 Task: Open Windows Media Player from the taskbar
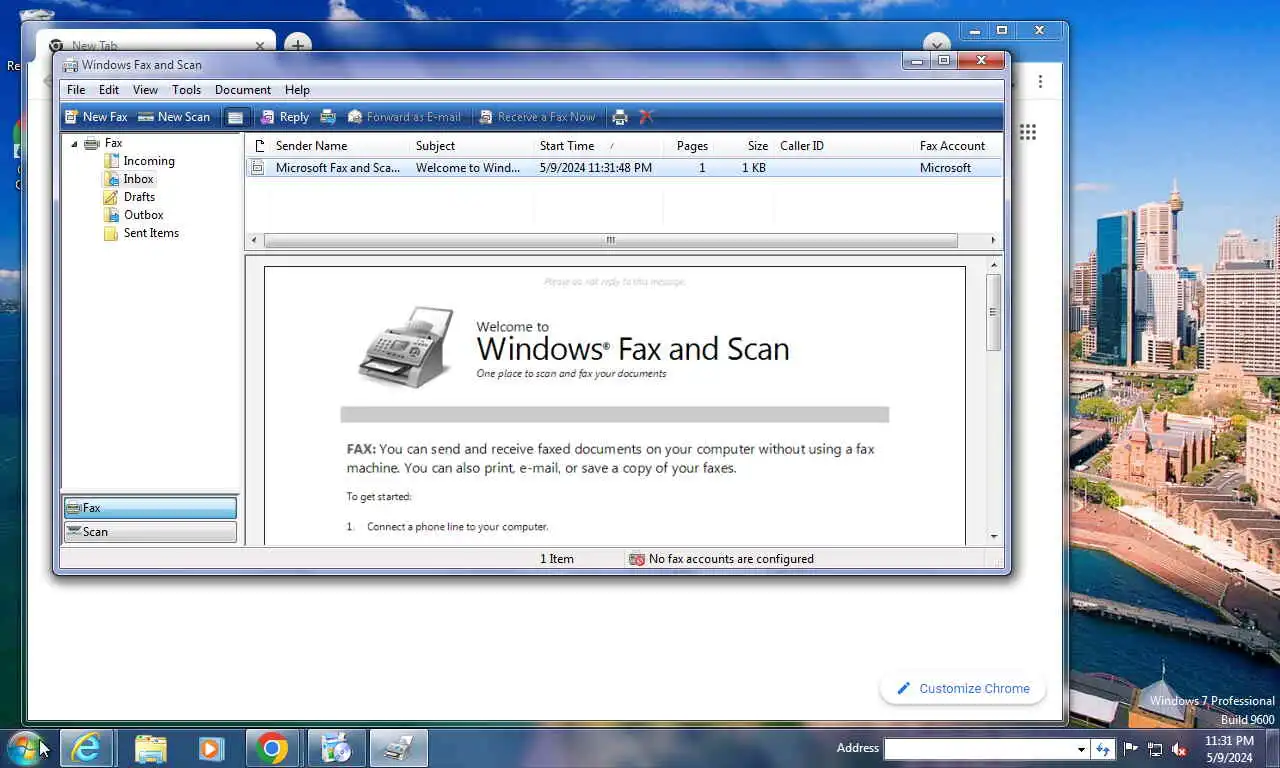click(x=211, y=748)
